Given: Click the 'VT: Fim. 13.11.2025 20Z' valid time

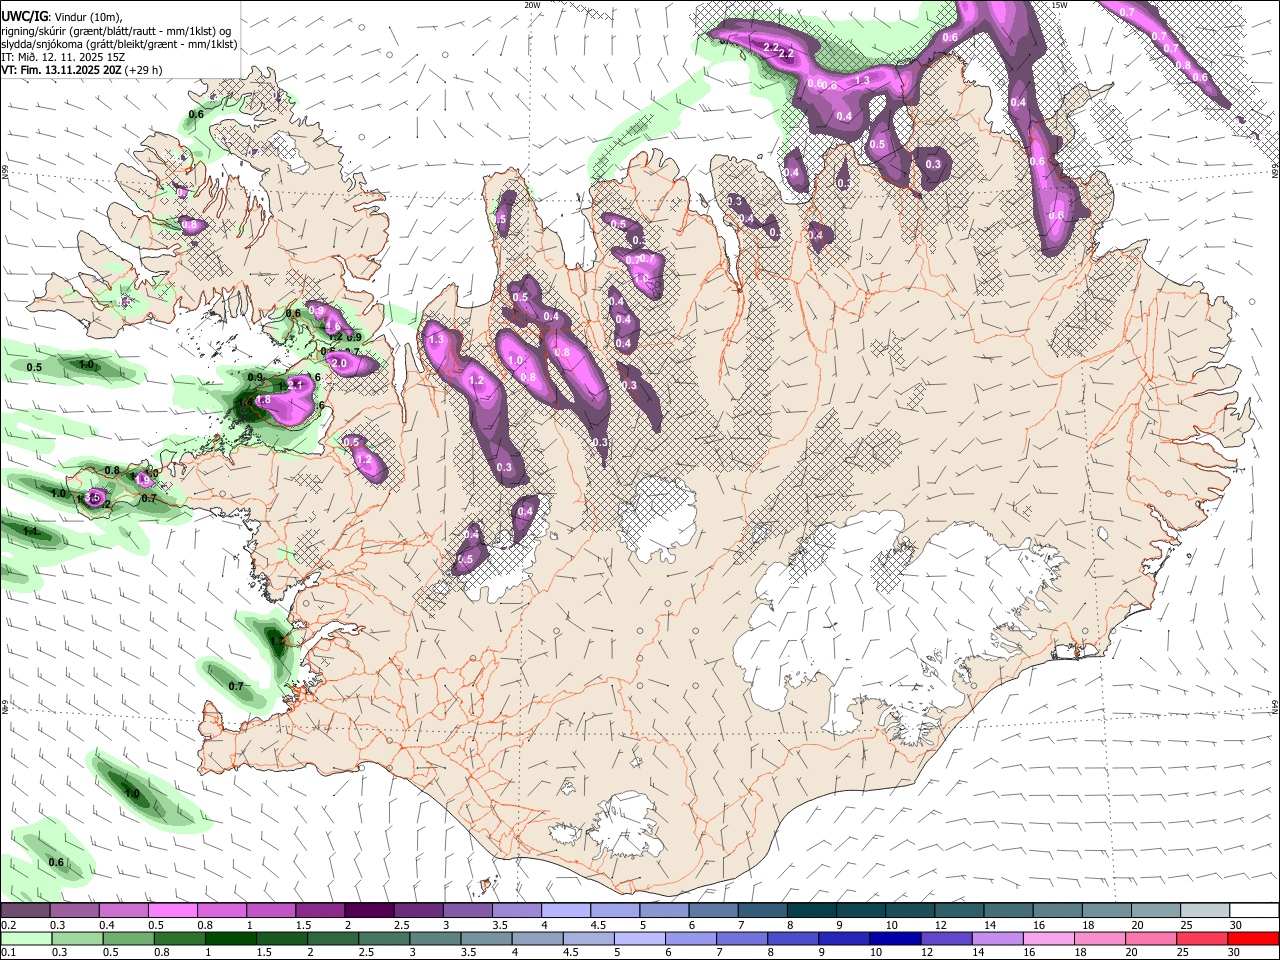Looking at the screenshot, I should [x=62, y=70].
